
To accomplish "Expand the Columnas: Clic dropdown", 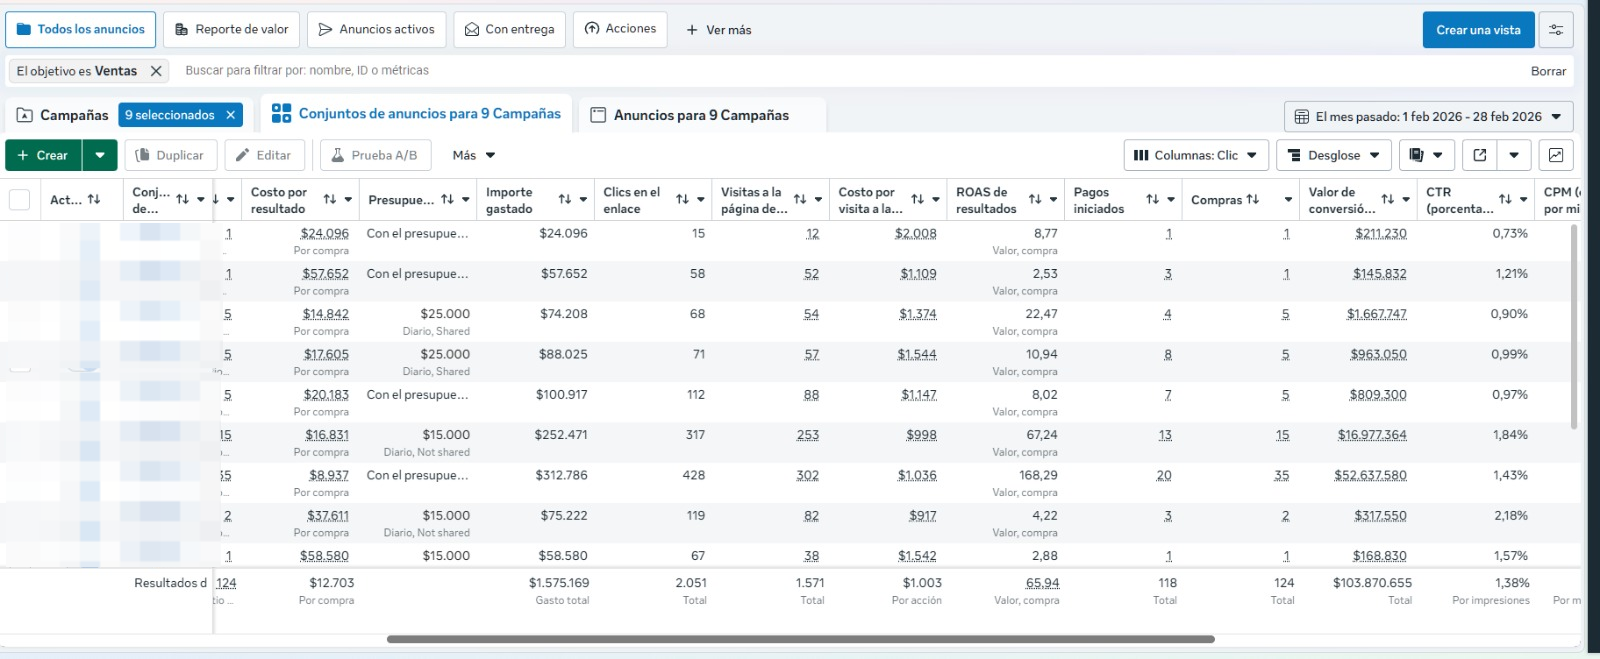I will [1196, 155].
